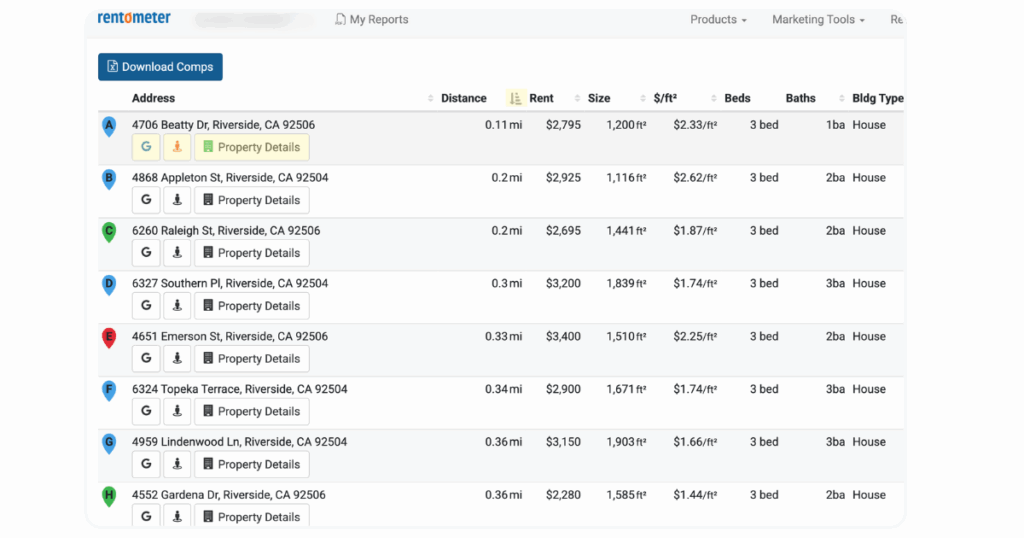Screen dimensions: 1024x538
Task: Click map marker C for Raleigh St
Action: tap(109, 232)
